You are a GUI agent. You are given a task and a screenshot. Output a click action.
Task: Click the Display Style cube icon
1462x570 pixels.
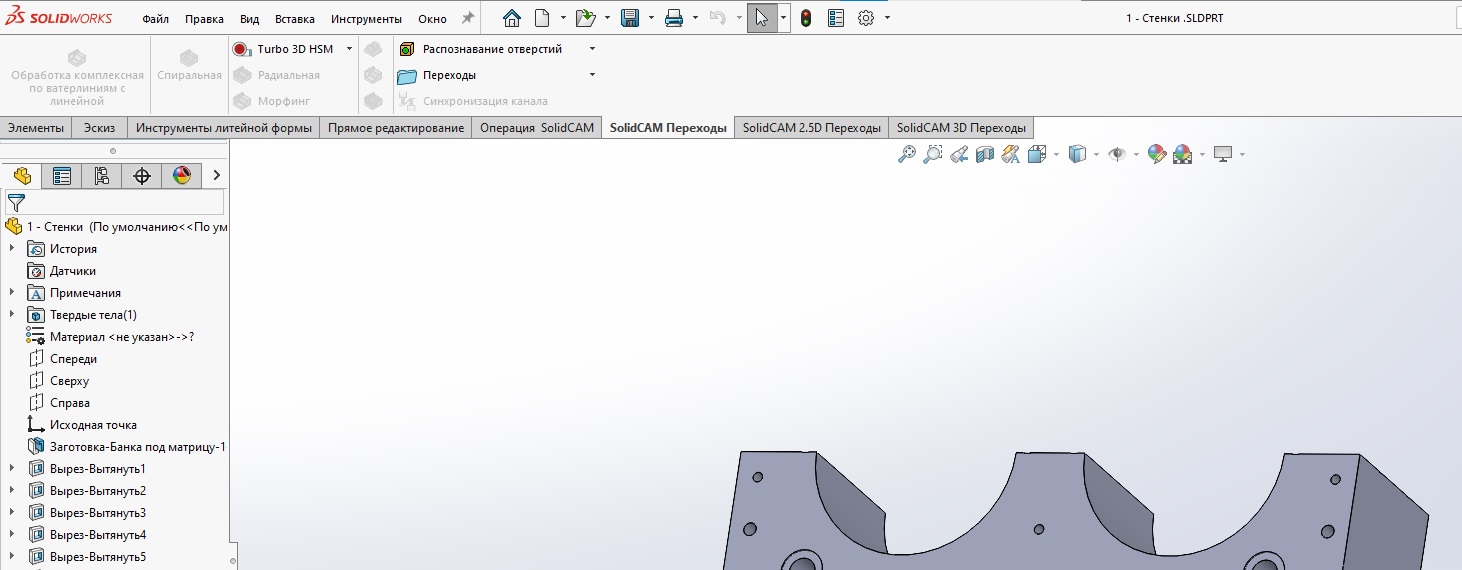click(x=1077, y=154)
